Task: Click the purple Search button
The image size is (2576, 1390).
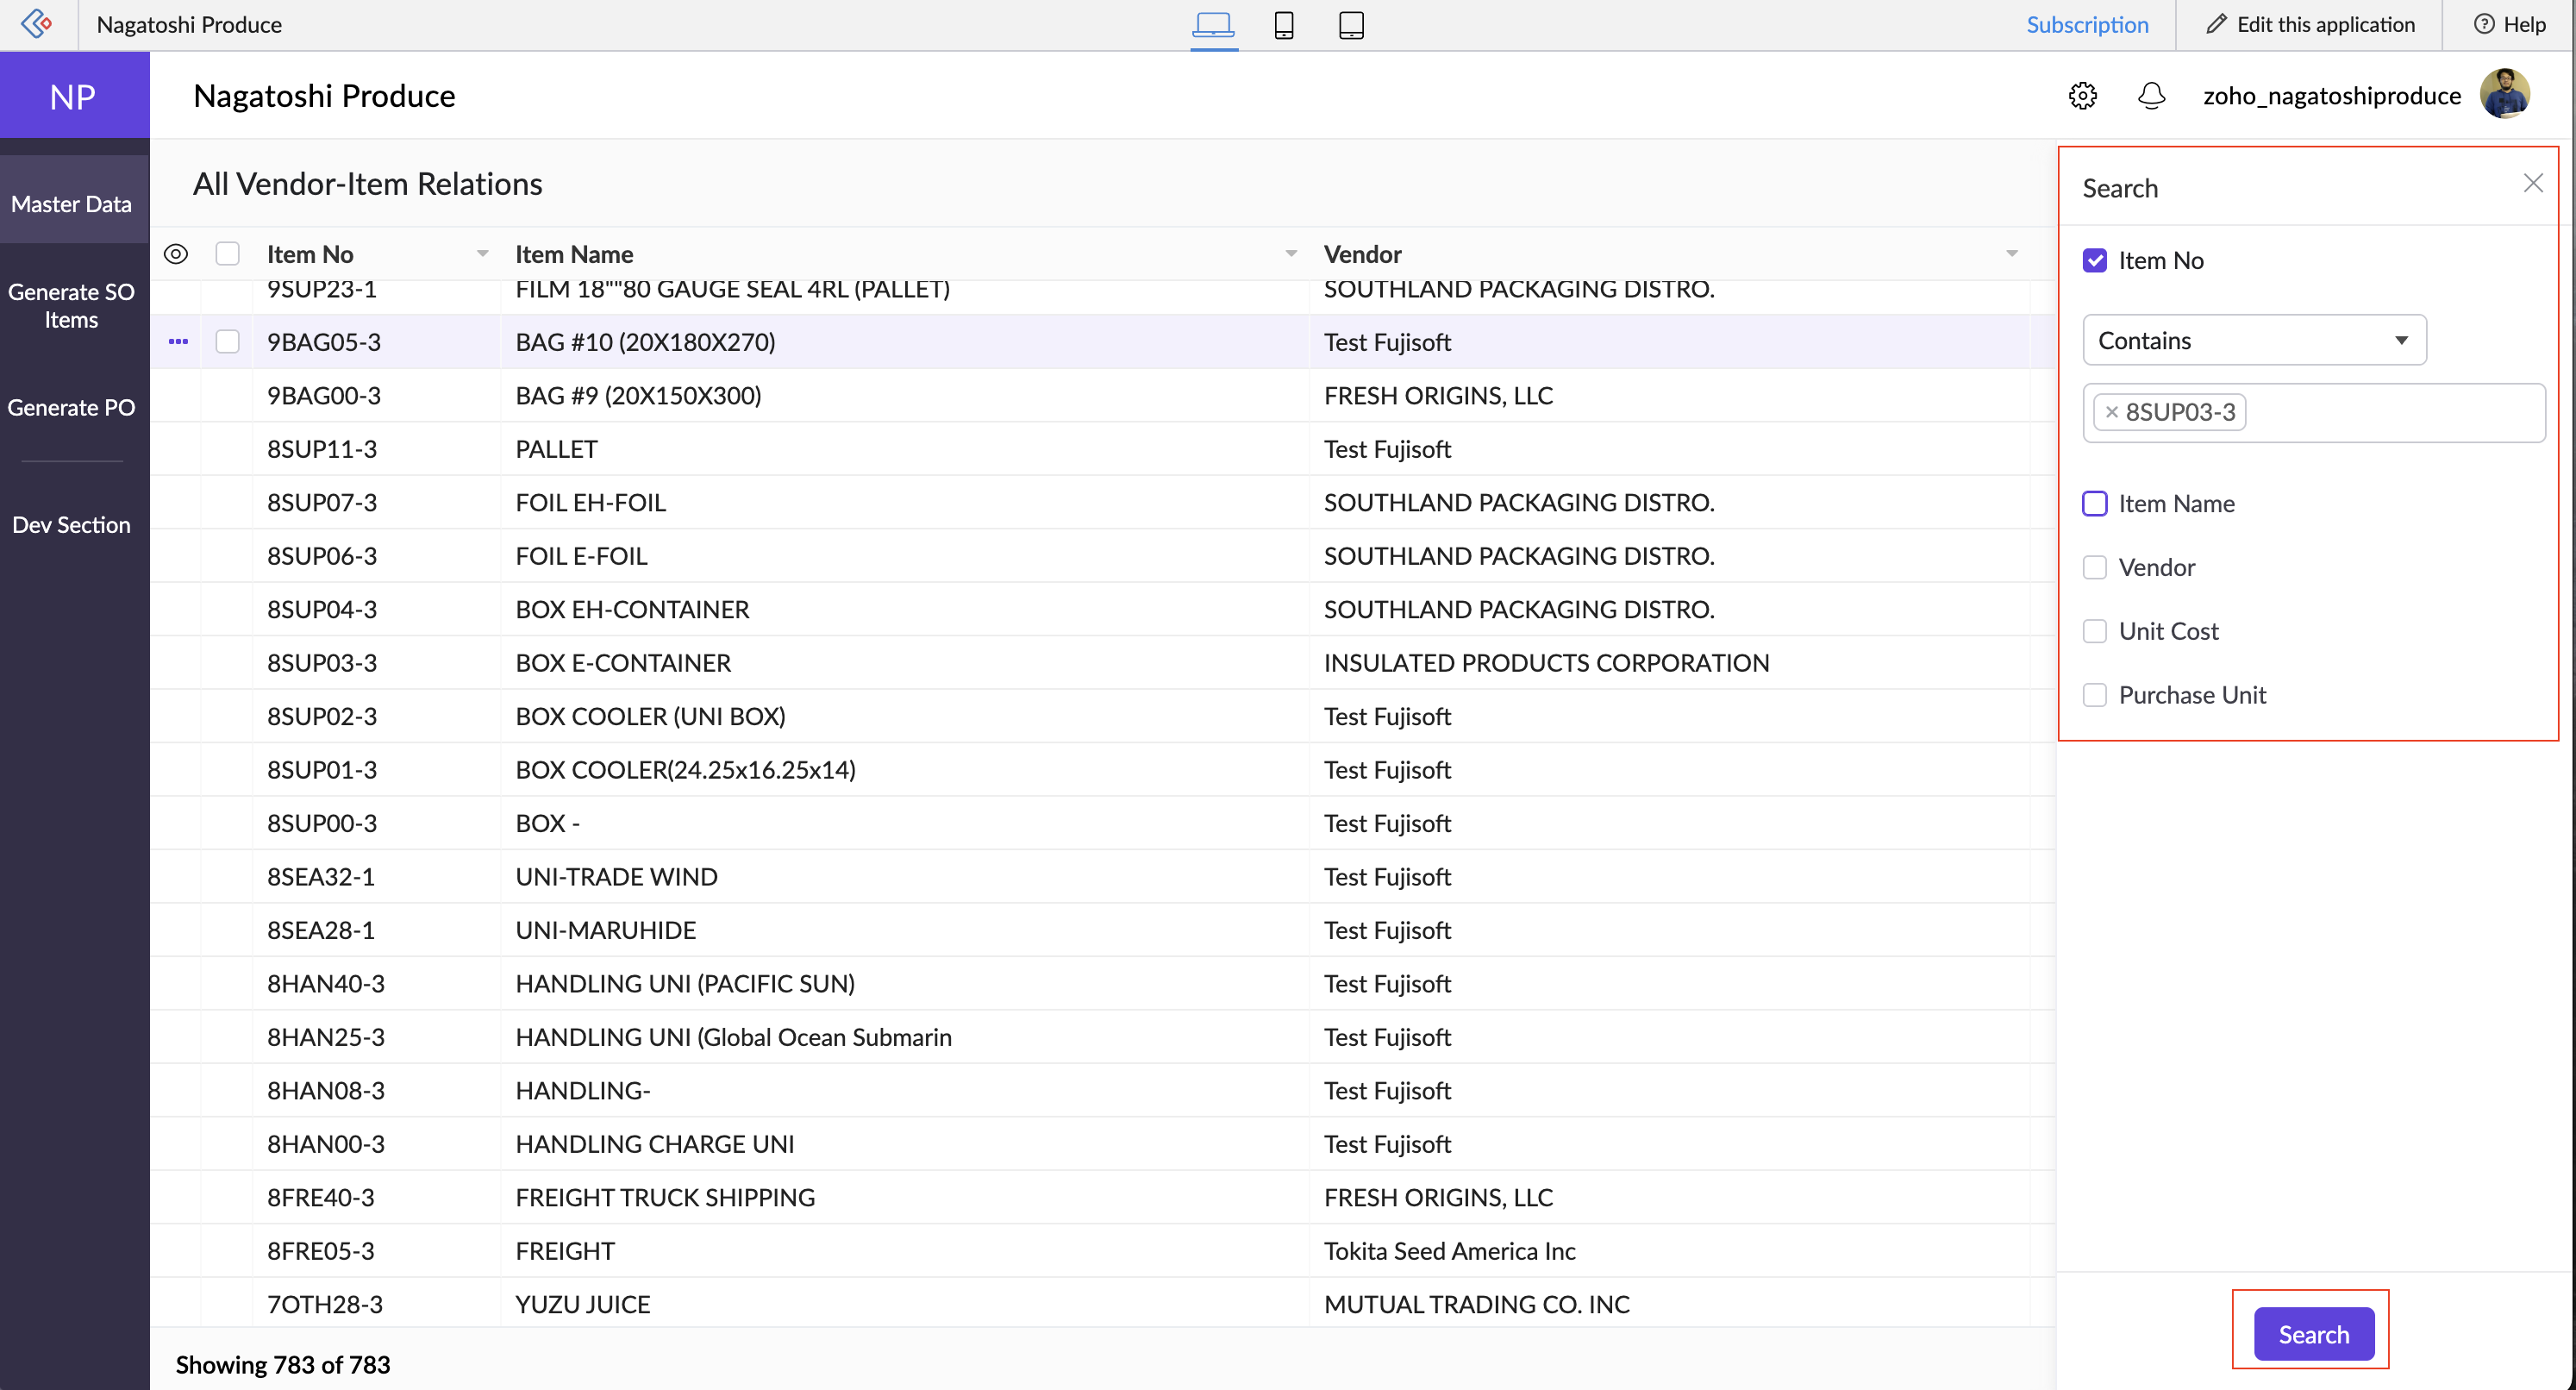Action: [2312, 1334]
